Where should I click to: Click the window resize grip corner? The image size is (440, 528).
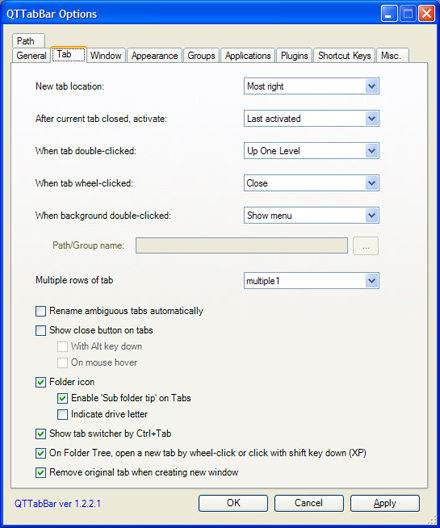point(432,520)
